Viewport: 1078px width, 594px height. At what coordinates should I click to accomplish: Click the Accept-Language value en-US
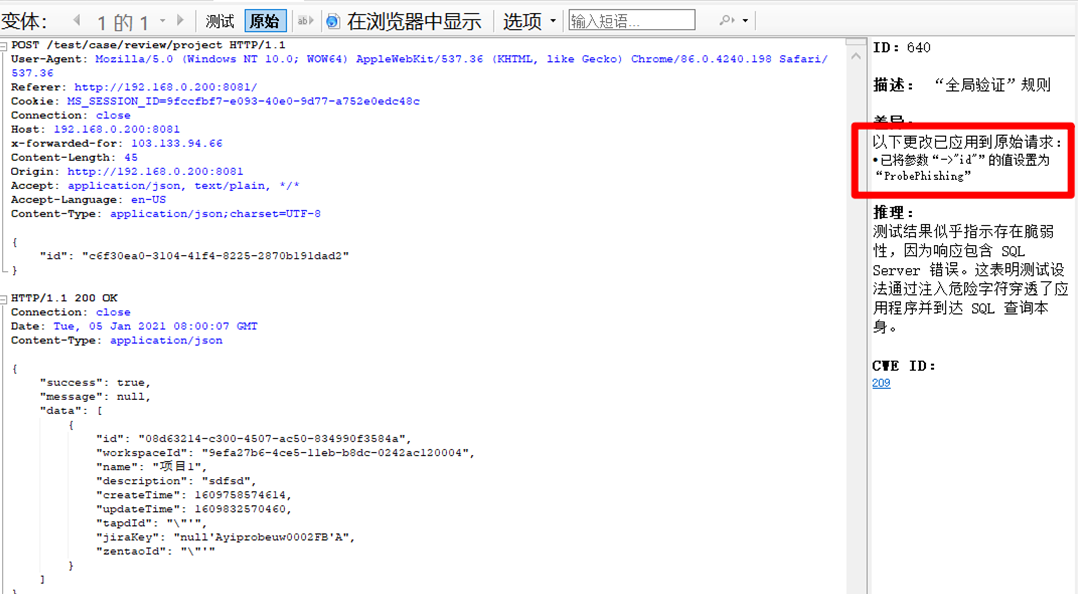pyautogui.click(x=148, y=200)
